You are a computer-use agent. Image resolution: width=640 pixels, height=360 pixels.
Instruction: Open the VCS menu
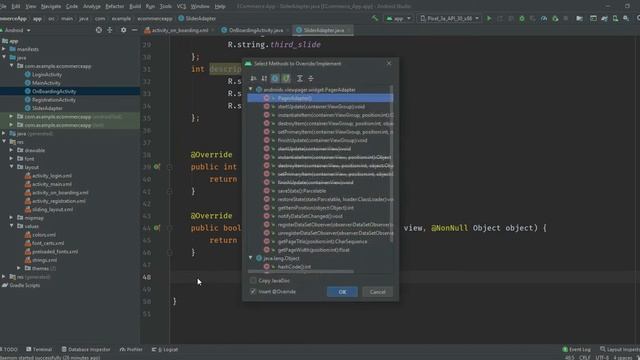tap(182, 6)
